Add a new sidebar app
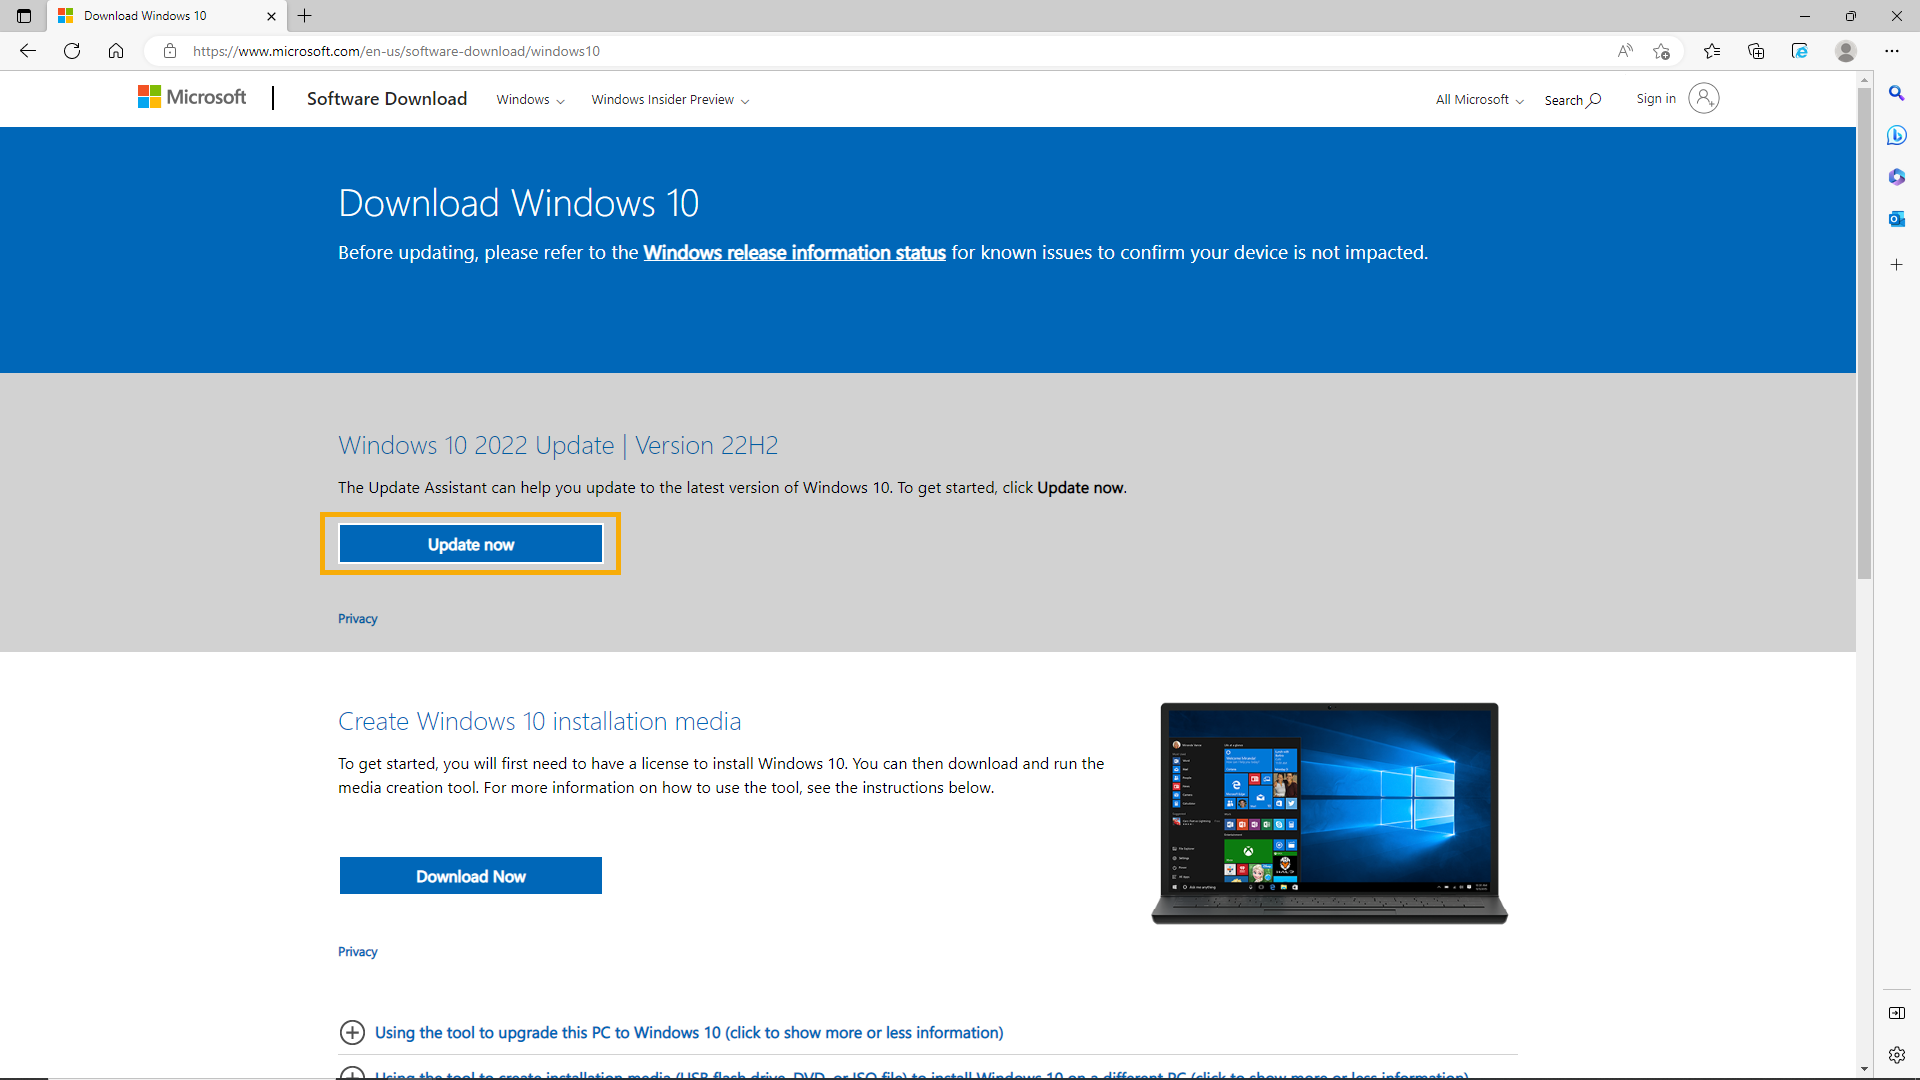Screen dimensions: 1920x1080 coord(1896,265)
